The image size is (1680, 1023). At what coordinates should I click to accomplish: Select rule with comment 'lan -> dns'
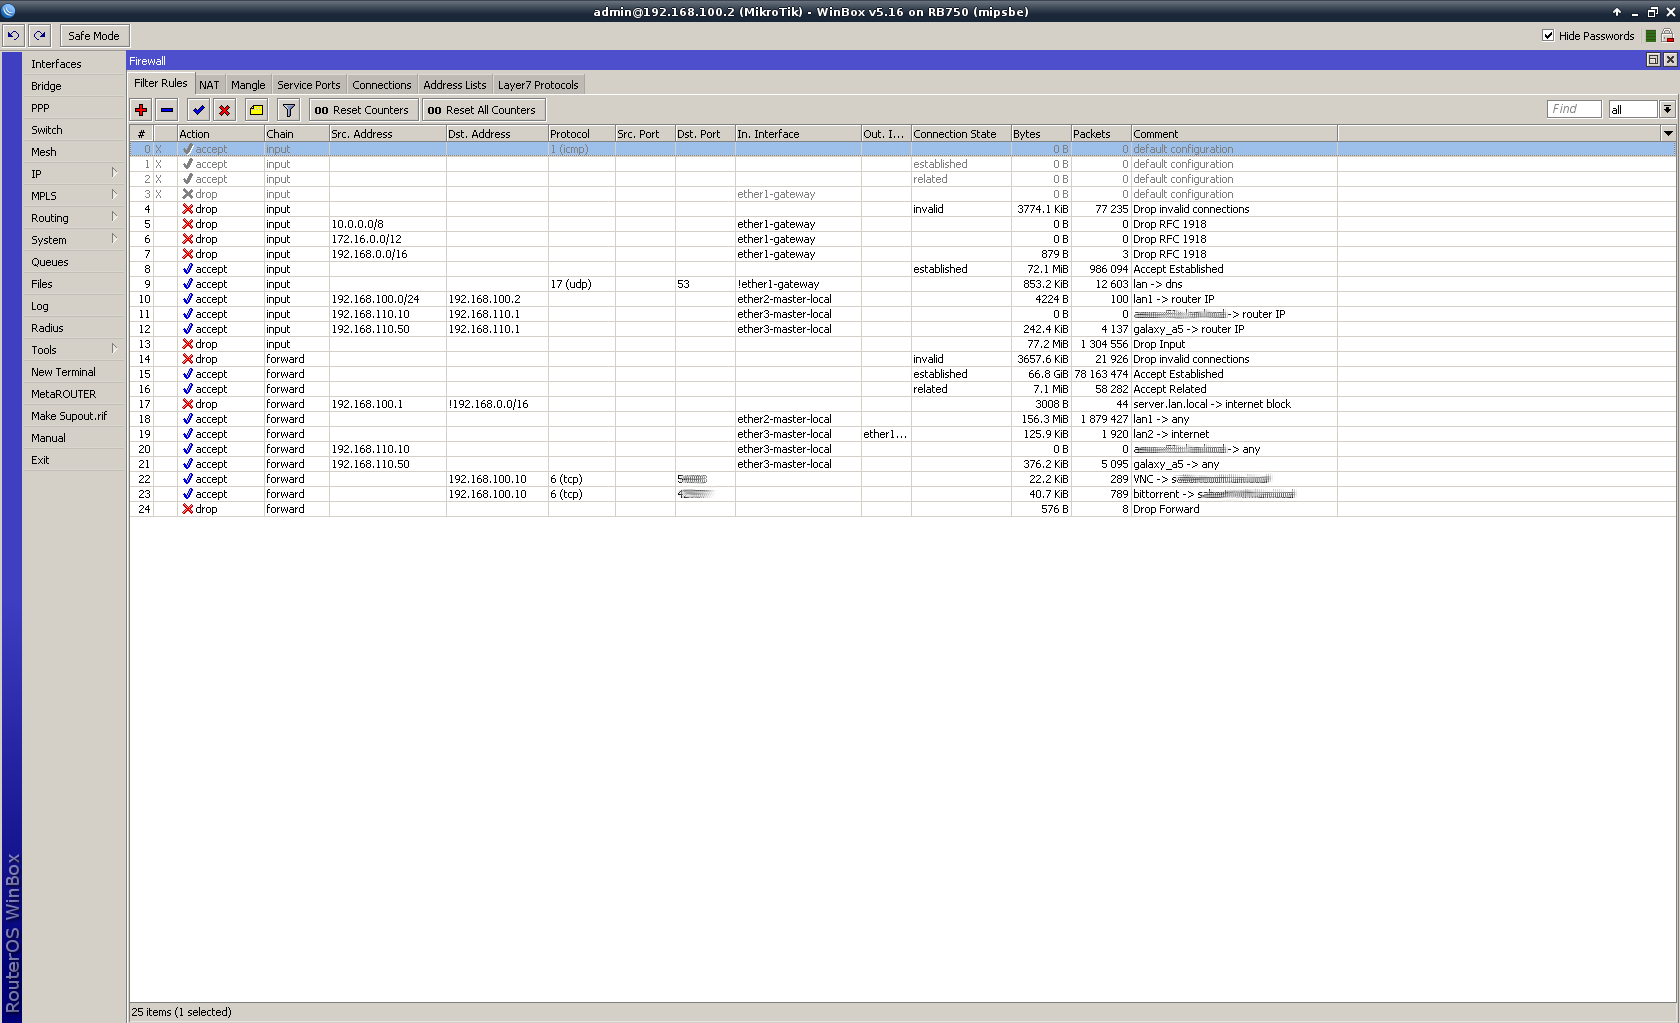902,284
